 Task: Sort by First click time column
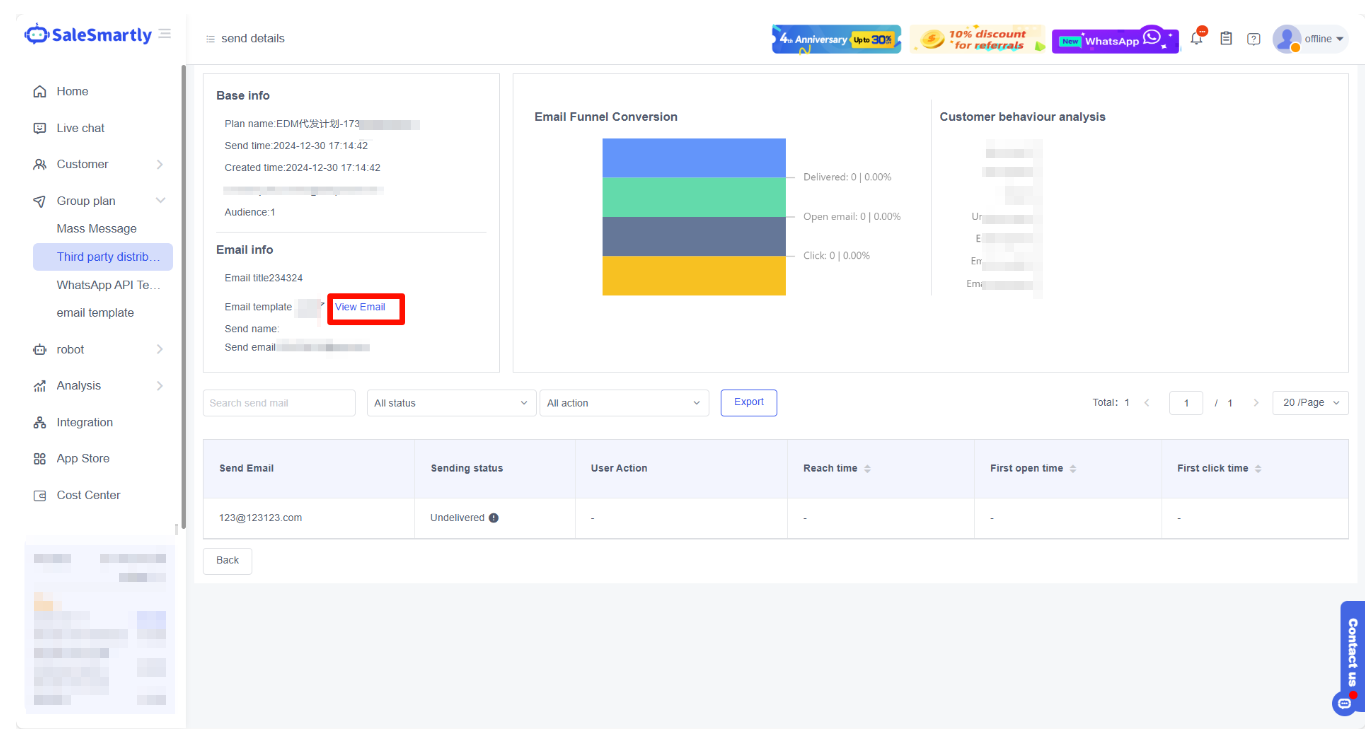point(1258,469)
